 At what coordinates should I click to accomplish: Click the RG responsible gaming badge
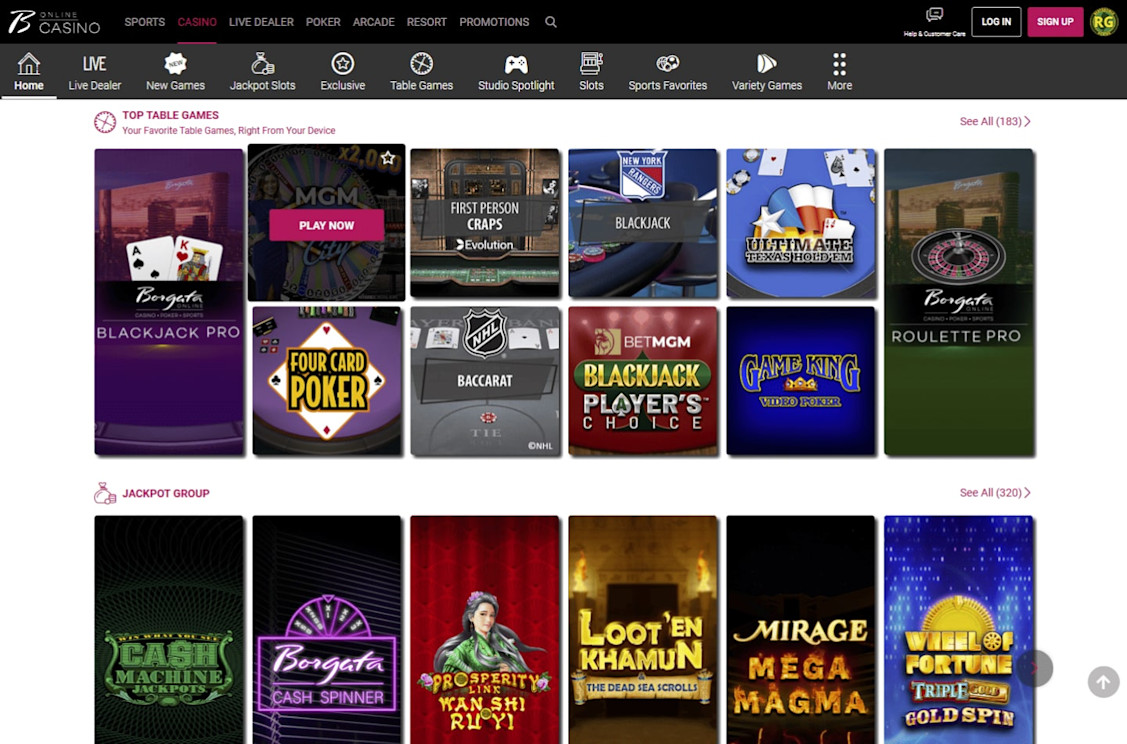pos(1103,22)
